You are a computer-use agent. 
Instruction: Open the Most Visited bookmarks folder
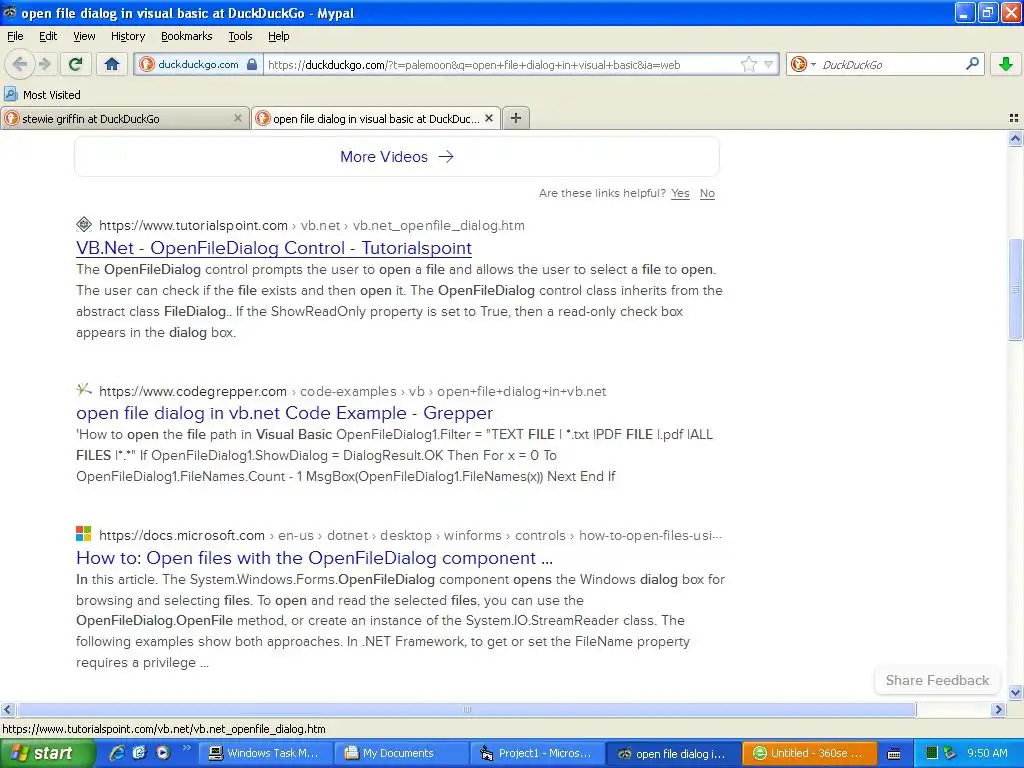tap(42, 95)
